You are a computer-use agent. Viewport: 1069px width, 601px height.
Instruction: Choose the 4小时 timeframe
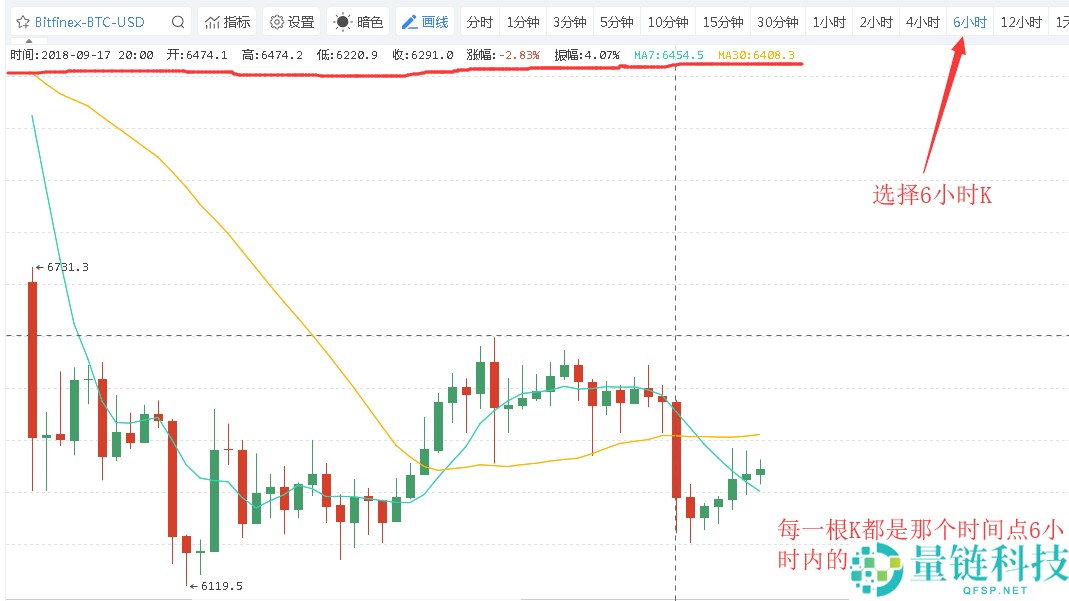click(922, 22)
